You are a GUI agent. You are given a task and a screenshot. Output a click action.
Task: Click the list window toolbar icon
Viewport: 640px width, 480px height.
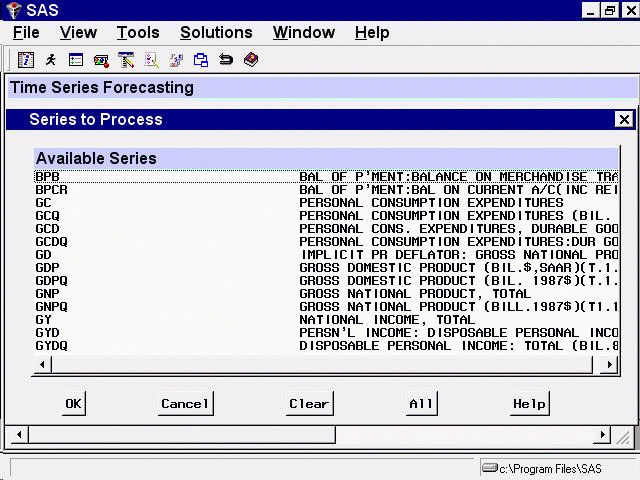coord(76,60)
